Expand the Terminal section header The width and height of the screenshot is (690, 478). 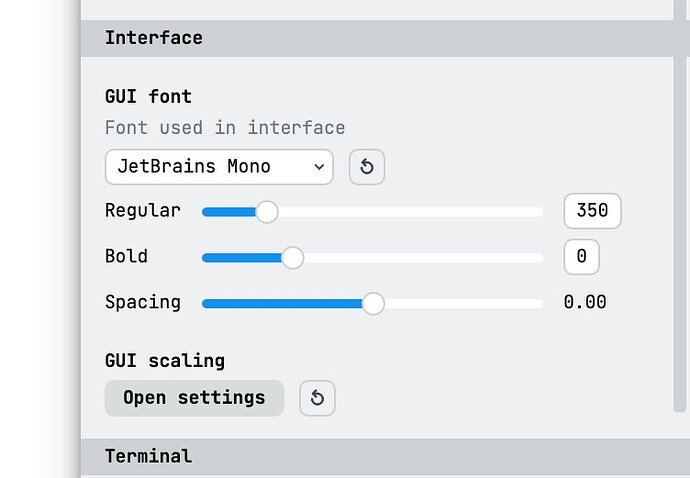(378, 456)
